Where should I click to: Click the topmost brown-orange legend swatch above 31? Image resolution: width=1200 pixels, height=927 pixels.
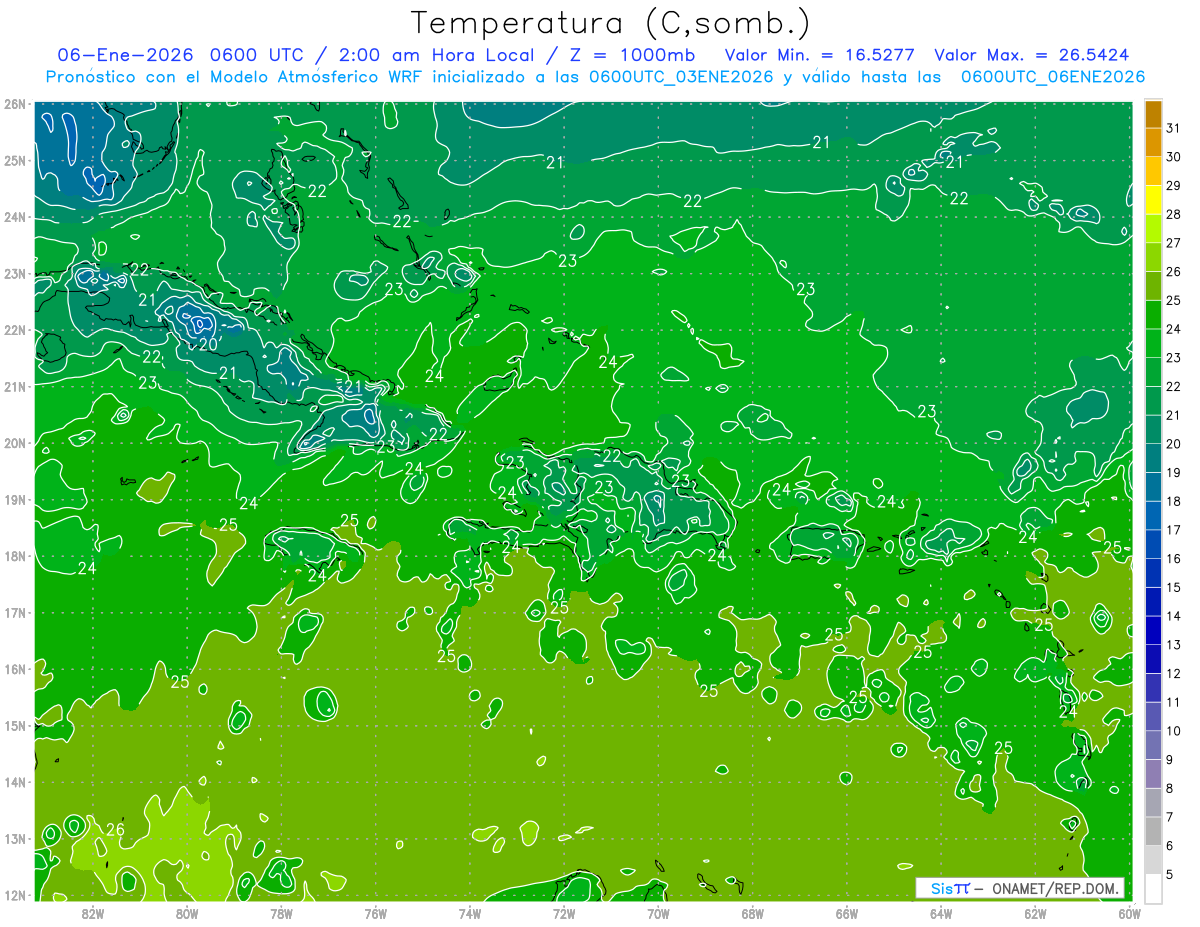[1153, 114]
